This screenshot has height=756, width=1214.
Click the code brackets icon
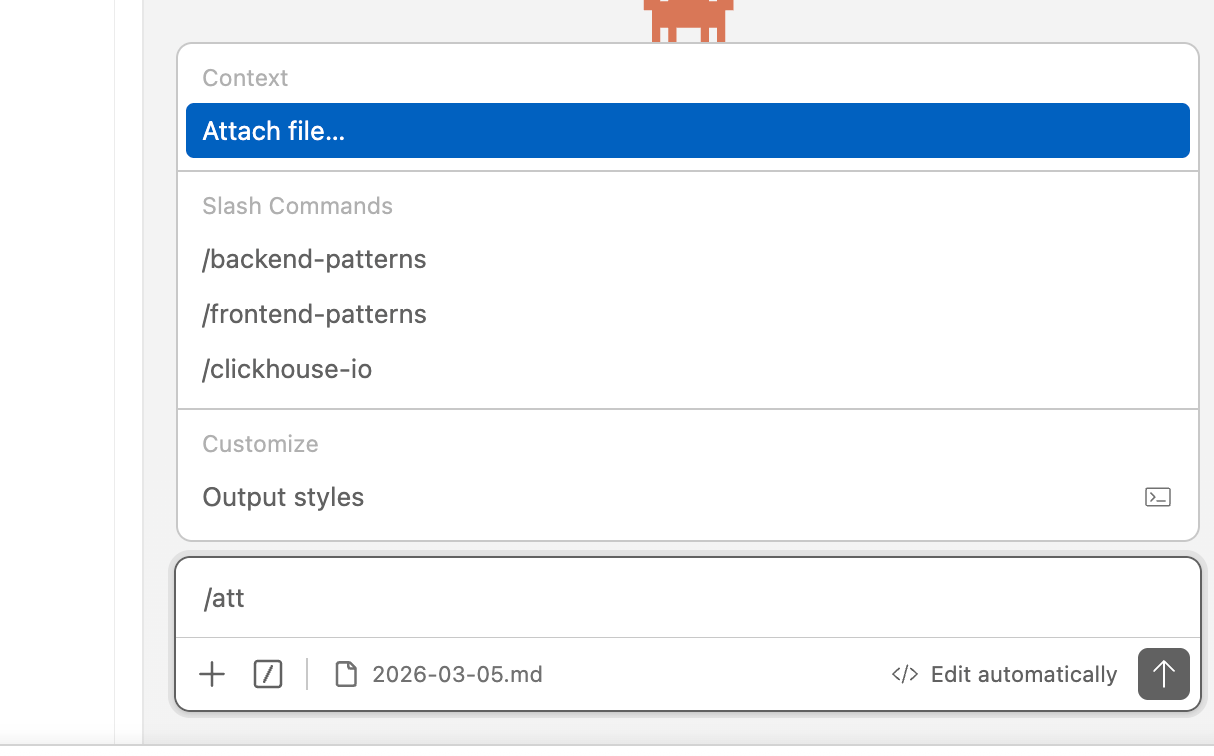[x=905, y=675]
